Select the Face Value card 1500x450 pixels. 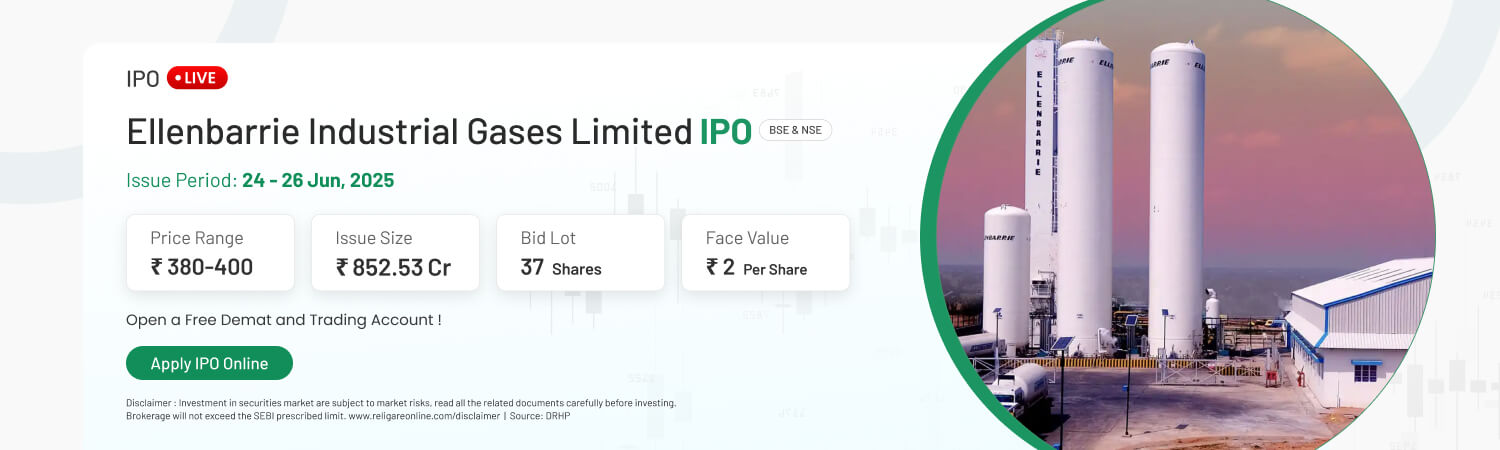766,252
